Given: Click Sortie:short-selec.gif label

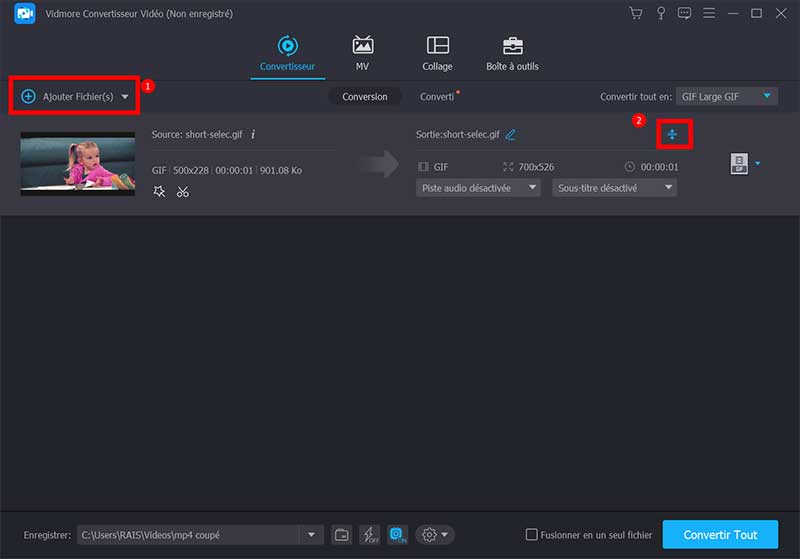Looking at the screenshot, I should [x=458, y=134].
